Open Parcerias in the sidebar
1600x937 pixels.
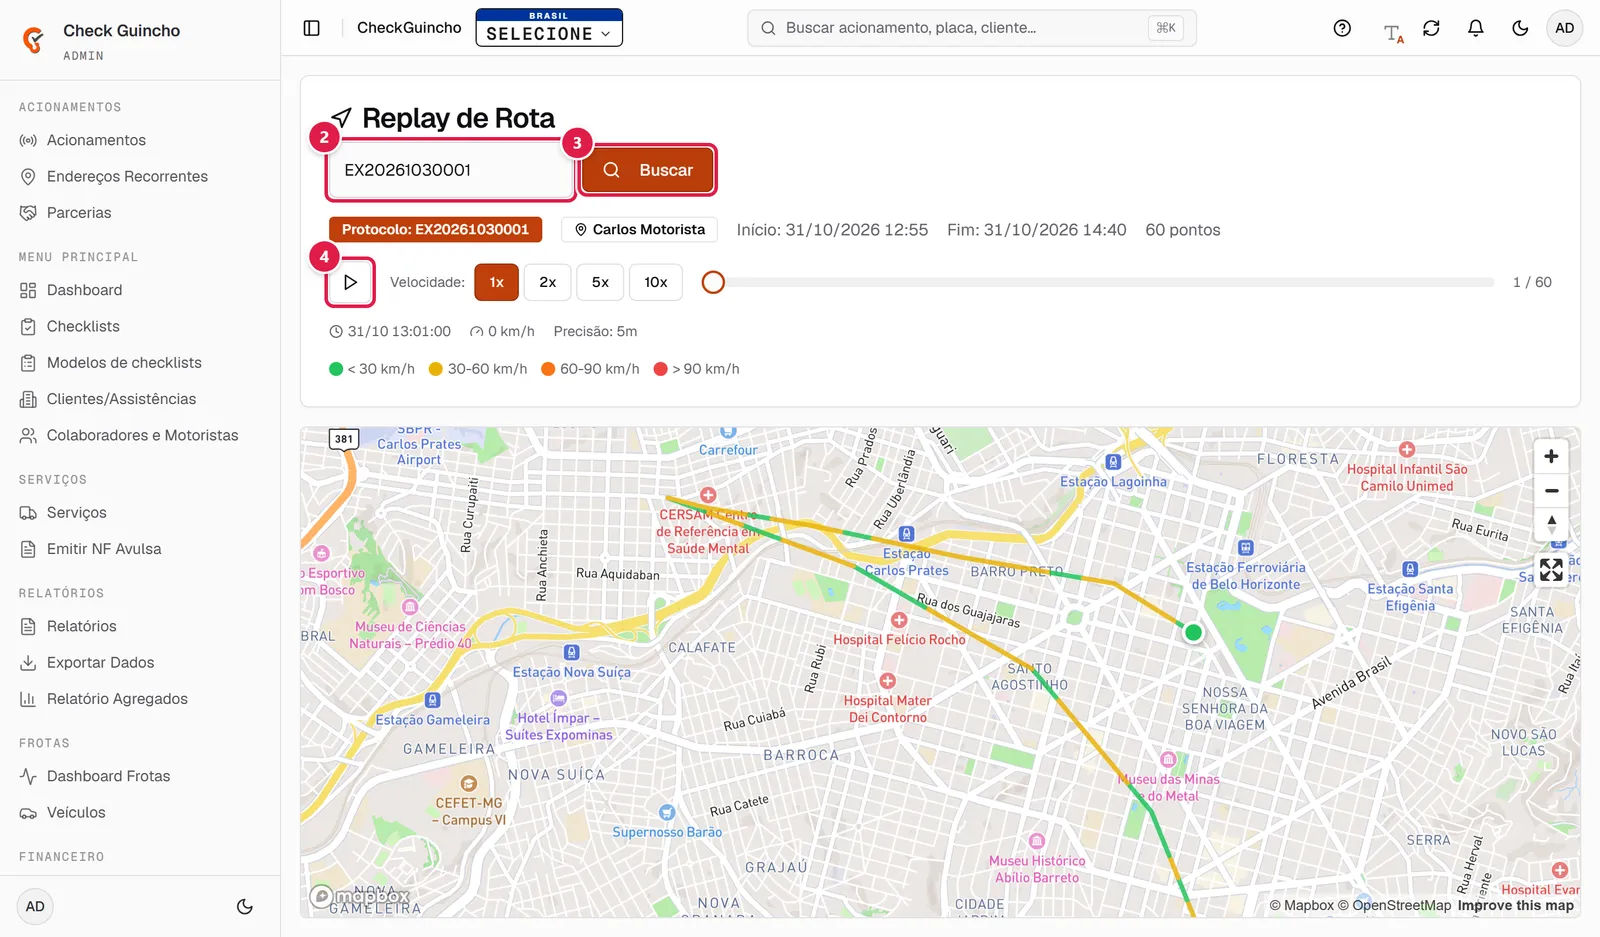(x=140, y=212)
